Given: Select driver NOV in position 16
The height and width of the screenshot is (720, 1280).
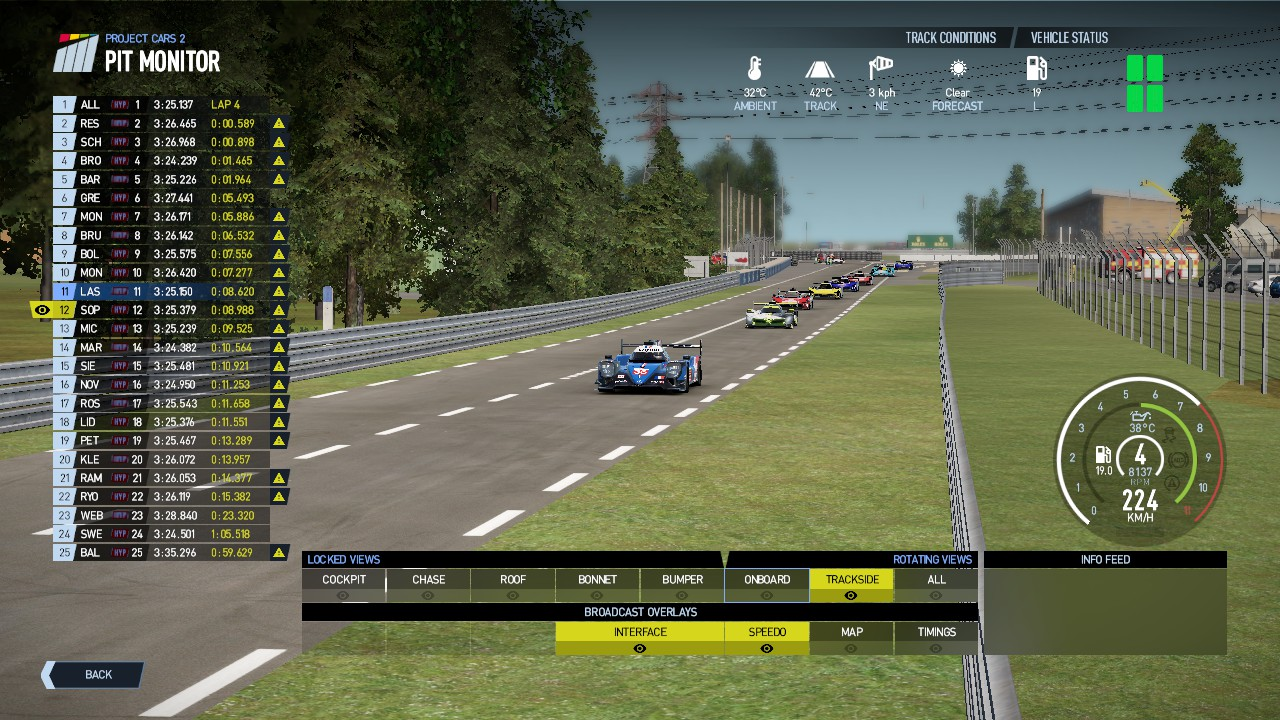Looking at the screenshot, I should 171,385.
